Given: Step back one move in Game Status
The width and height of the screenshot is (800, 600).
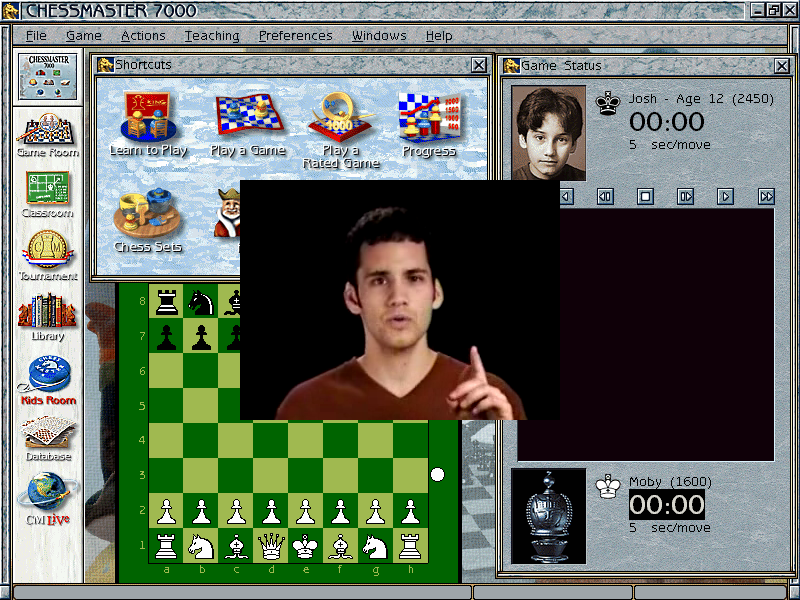Looking at the screenshot, I should tap(605, 196).
